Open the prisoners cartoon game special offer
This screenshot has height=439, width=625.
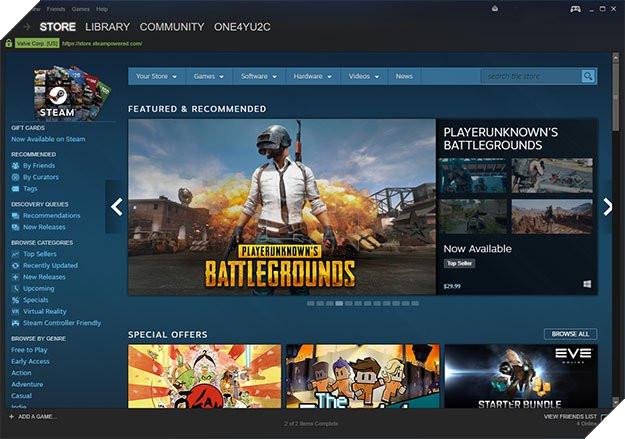[363, 376]
